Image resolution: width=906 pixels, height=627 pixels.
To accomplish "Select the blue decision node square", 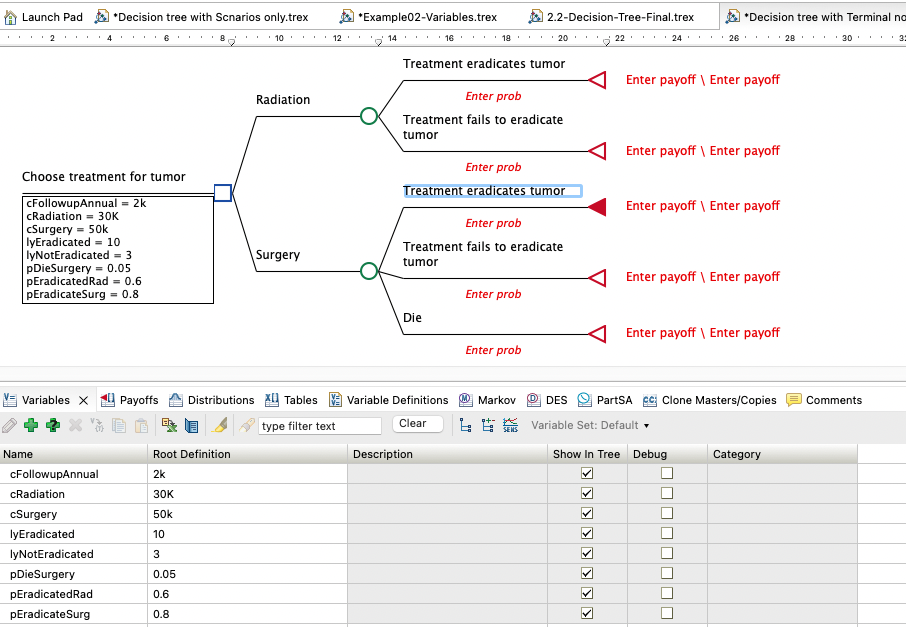I will pos(222,193).
